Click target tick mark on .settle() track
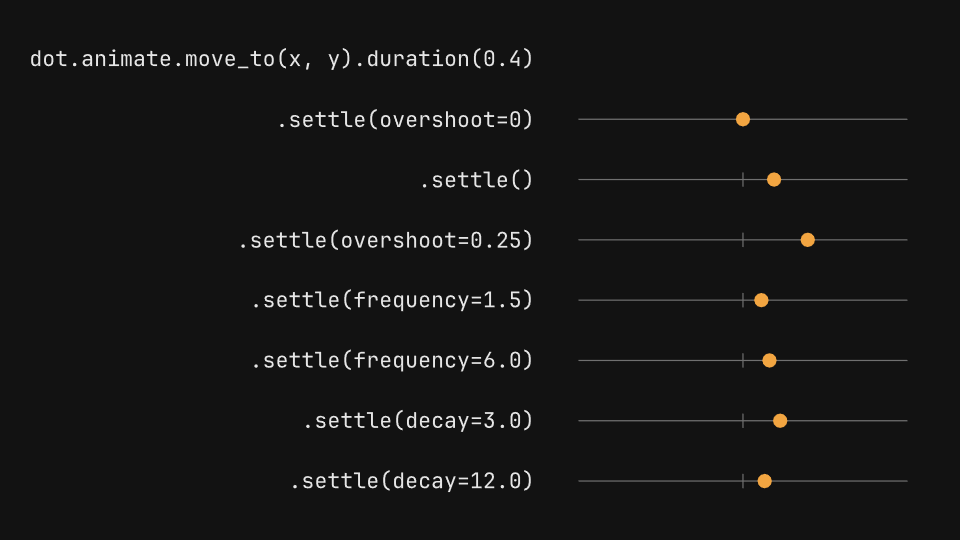Image resolution: width=960 pixels, height=540 pixels. click(743, 179)
